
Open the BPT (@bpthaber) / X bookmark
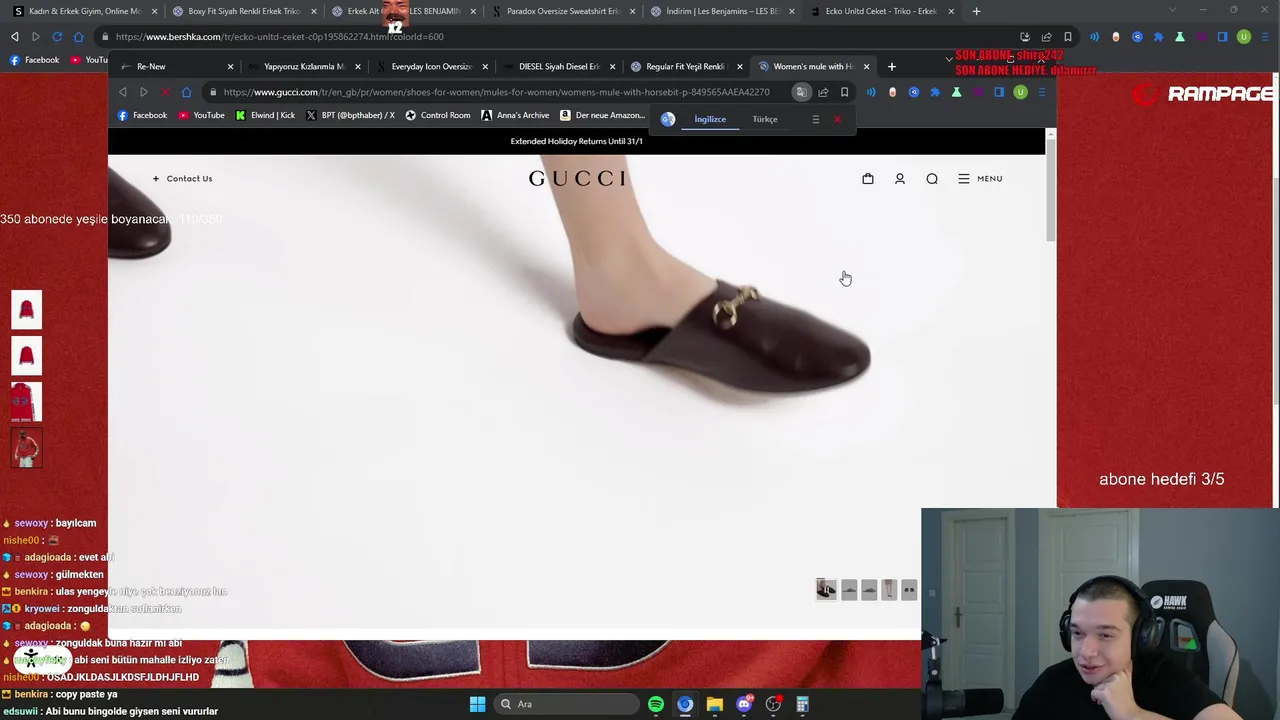pos(350,115)
